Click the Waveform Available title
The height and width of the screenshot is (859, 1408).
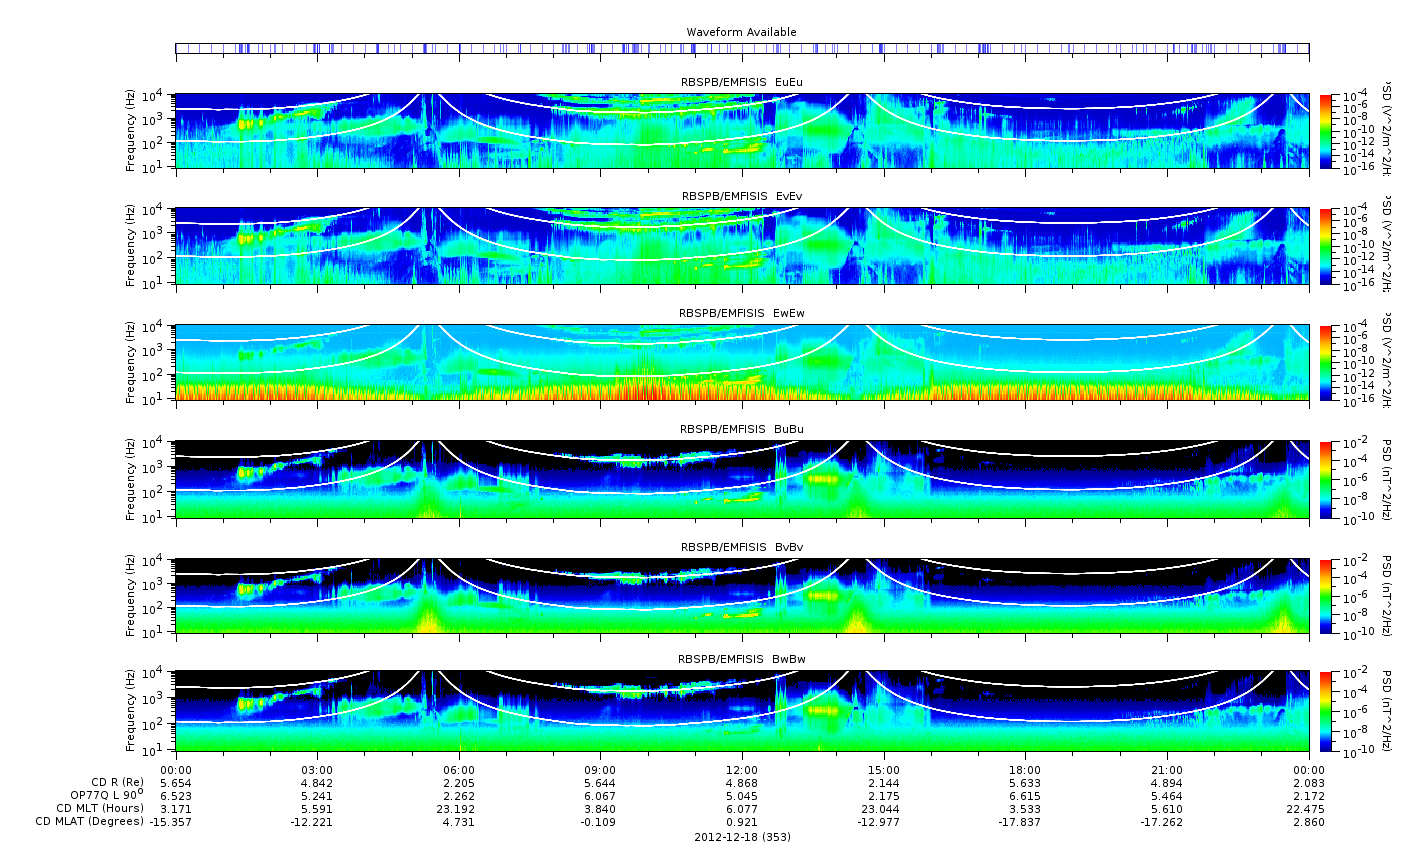(x=741, y=32)
